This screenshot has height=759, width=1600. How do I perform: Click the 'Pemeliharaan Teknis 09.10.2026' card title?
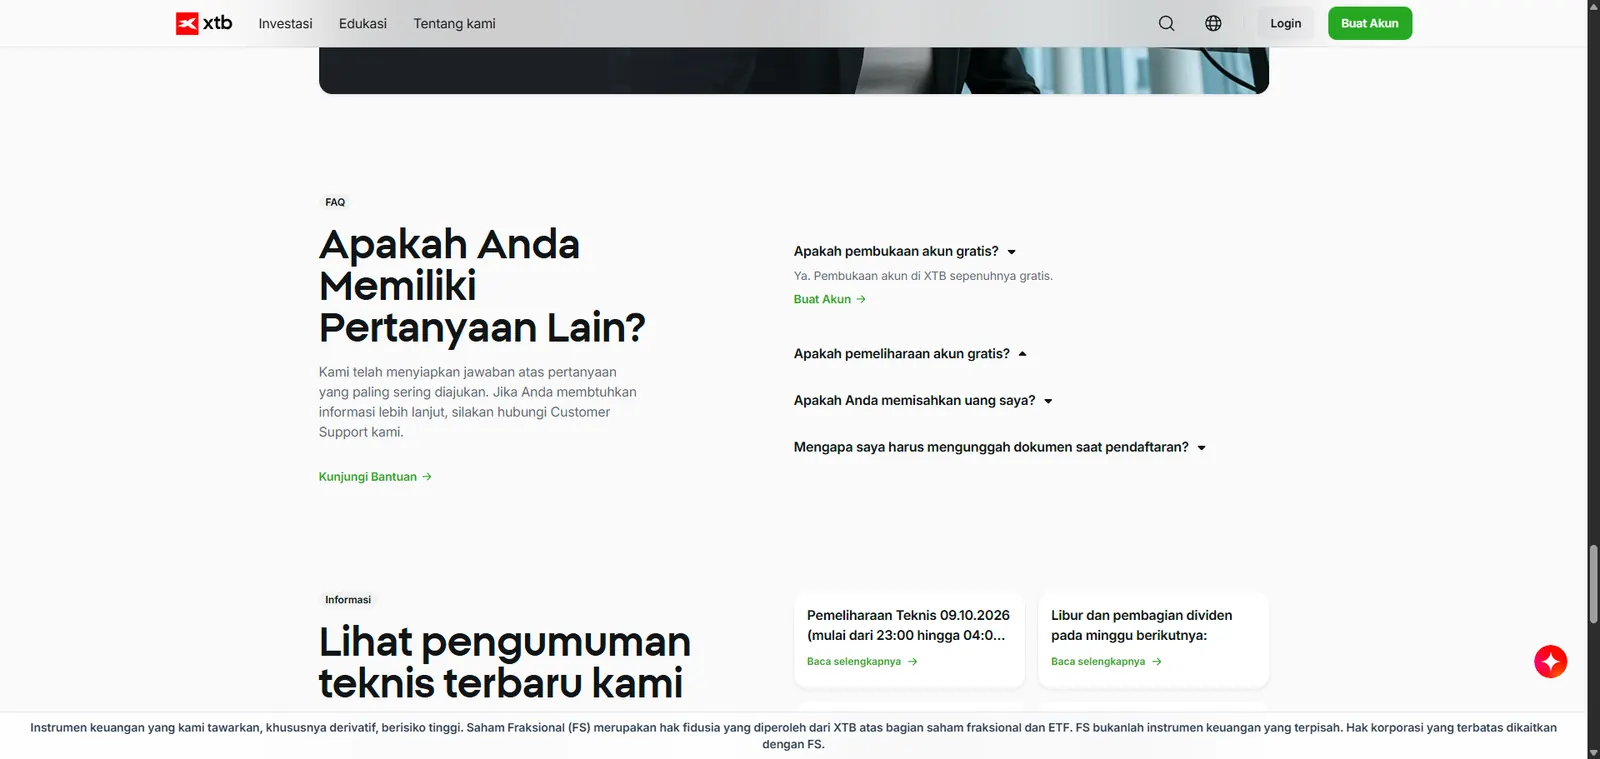tap(908, 625)
